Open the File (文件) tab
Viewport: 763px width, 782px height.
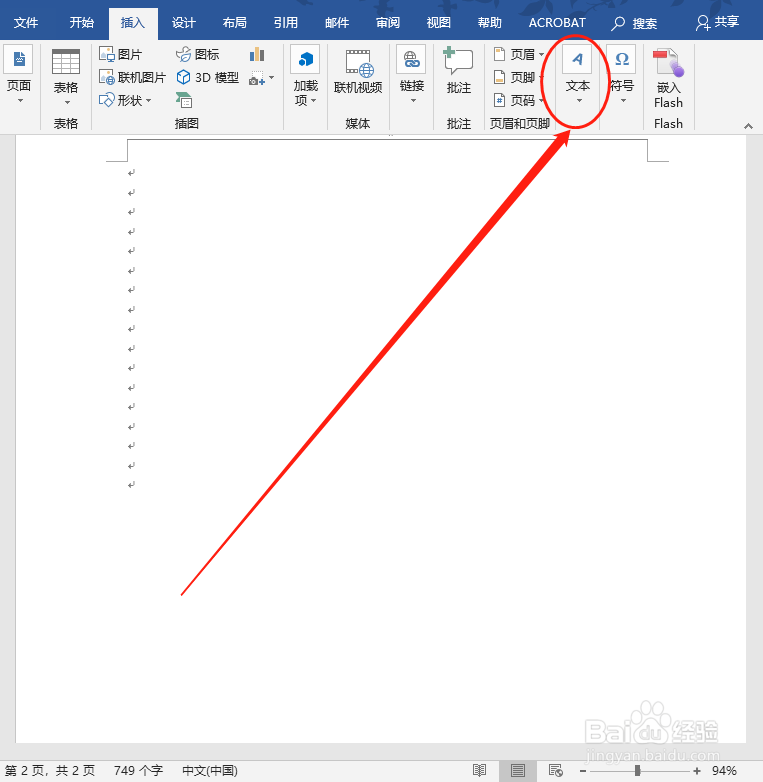[x=26, y=23]
